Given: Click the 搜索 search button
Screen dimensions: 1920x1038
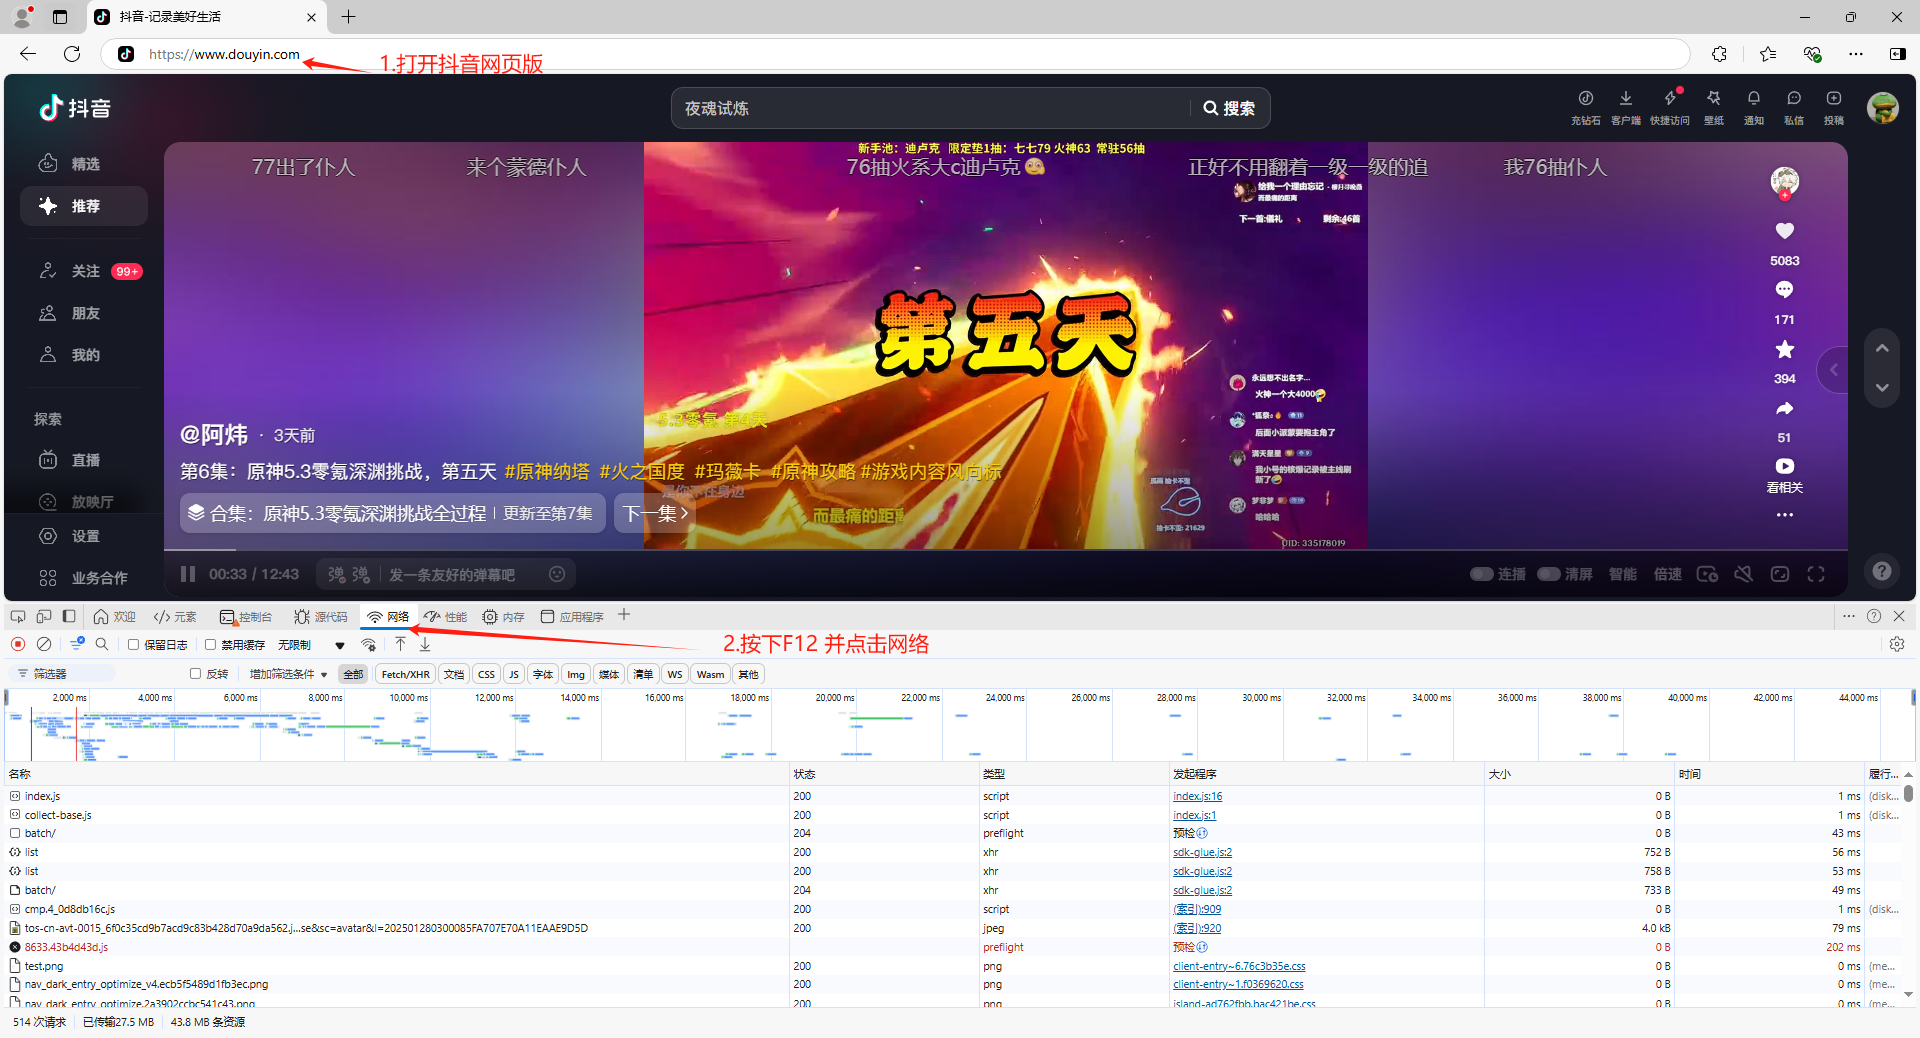Looking at the screenshot, I should tap(1229, 108).
